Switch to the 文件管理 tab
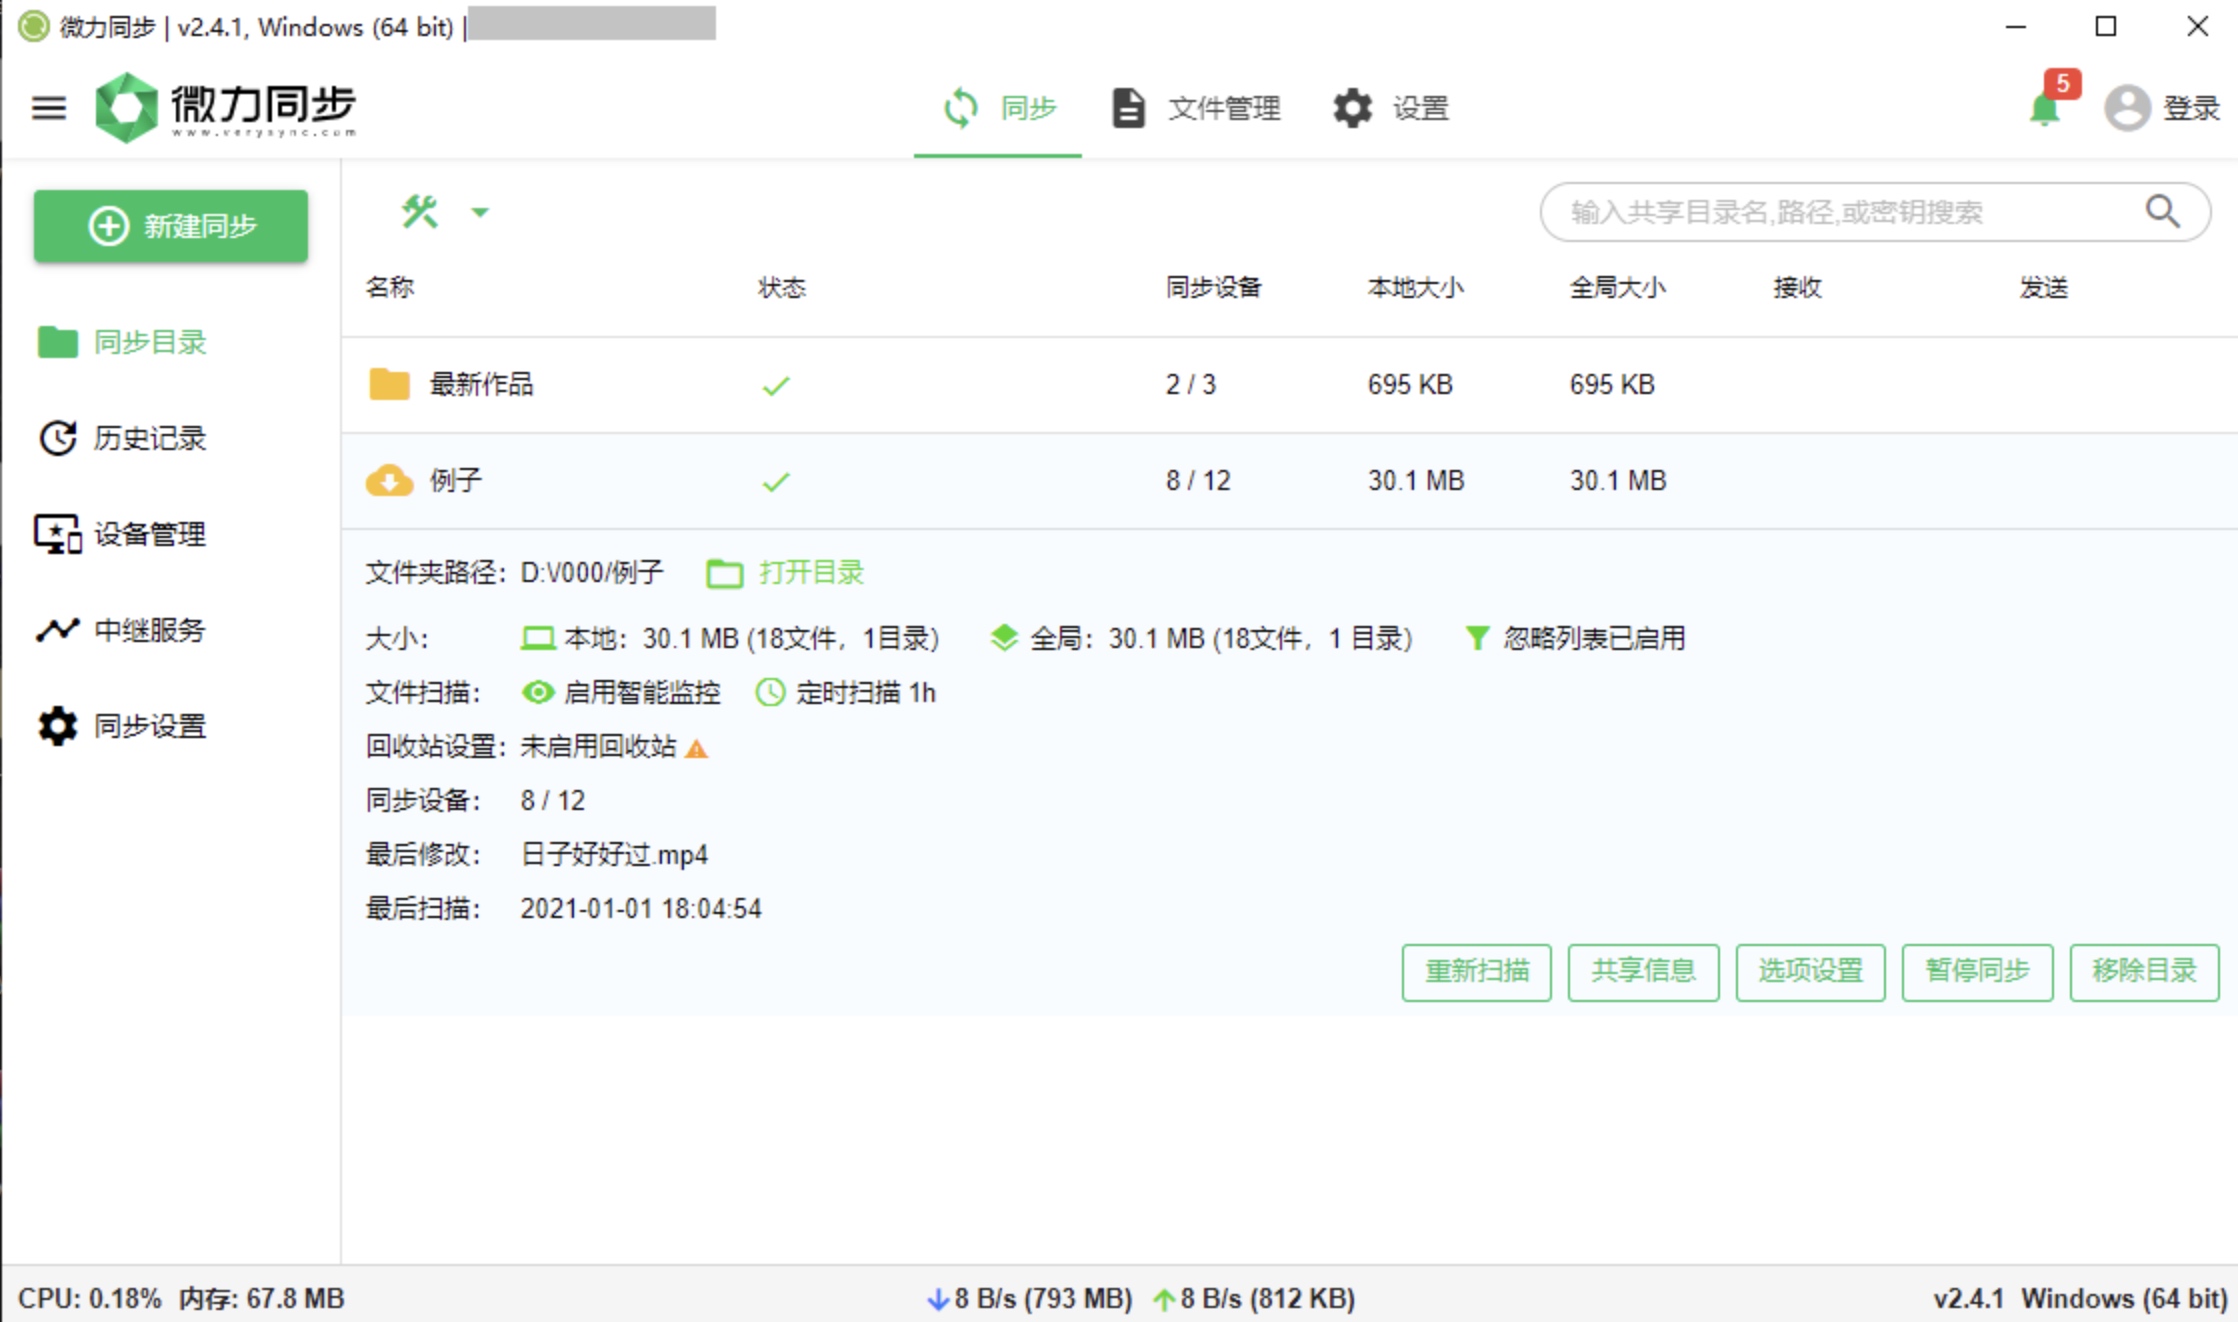The width and height of the screenshot is (2238, 1322). point(1196,107)
